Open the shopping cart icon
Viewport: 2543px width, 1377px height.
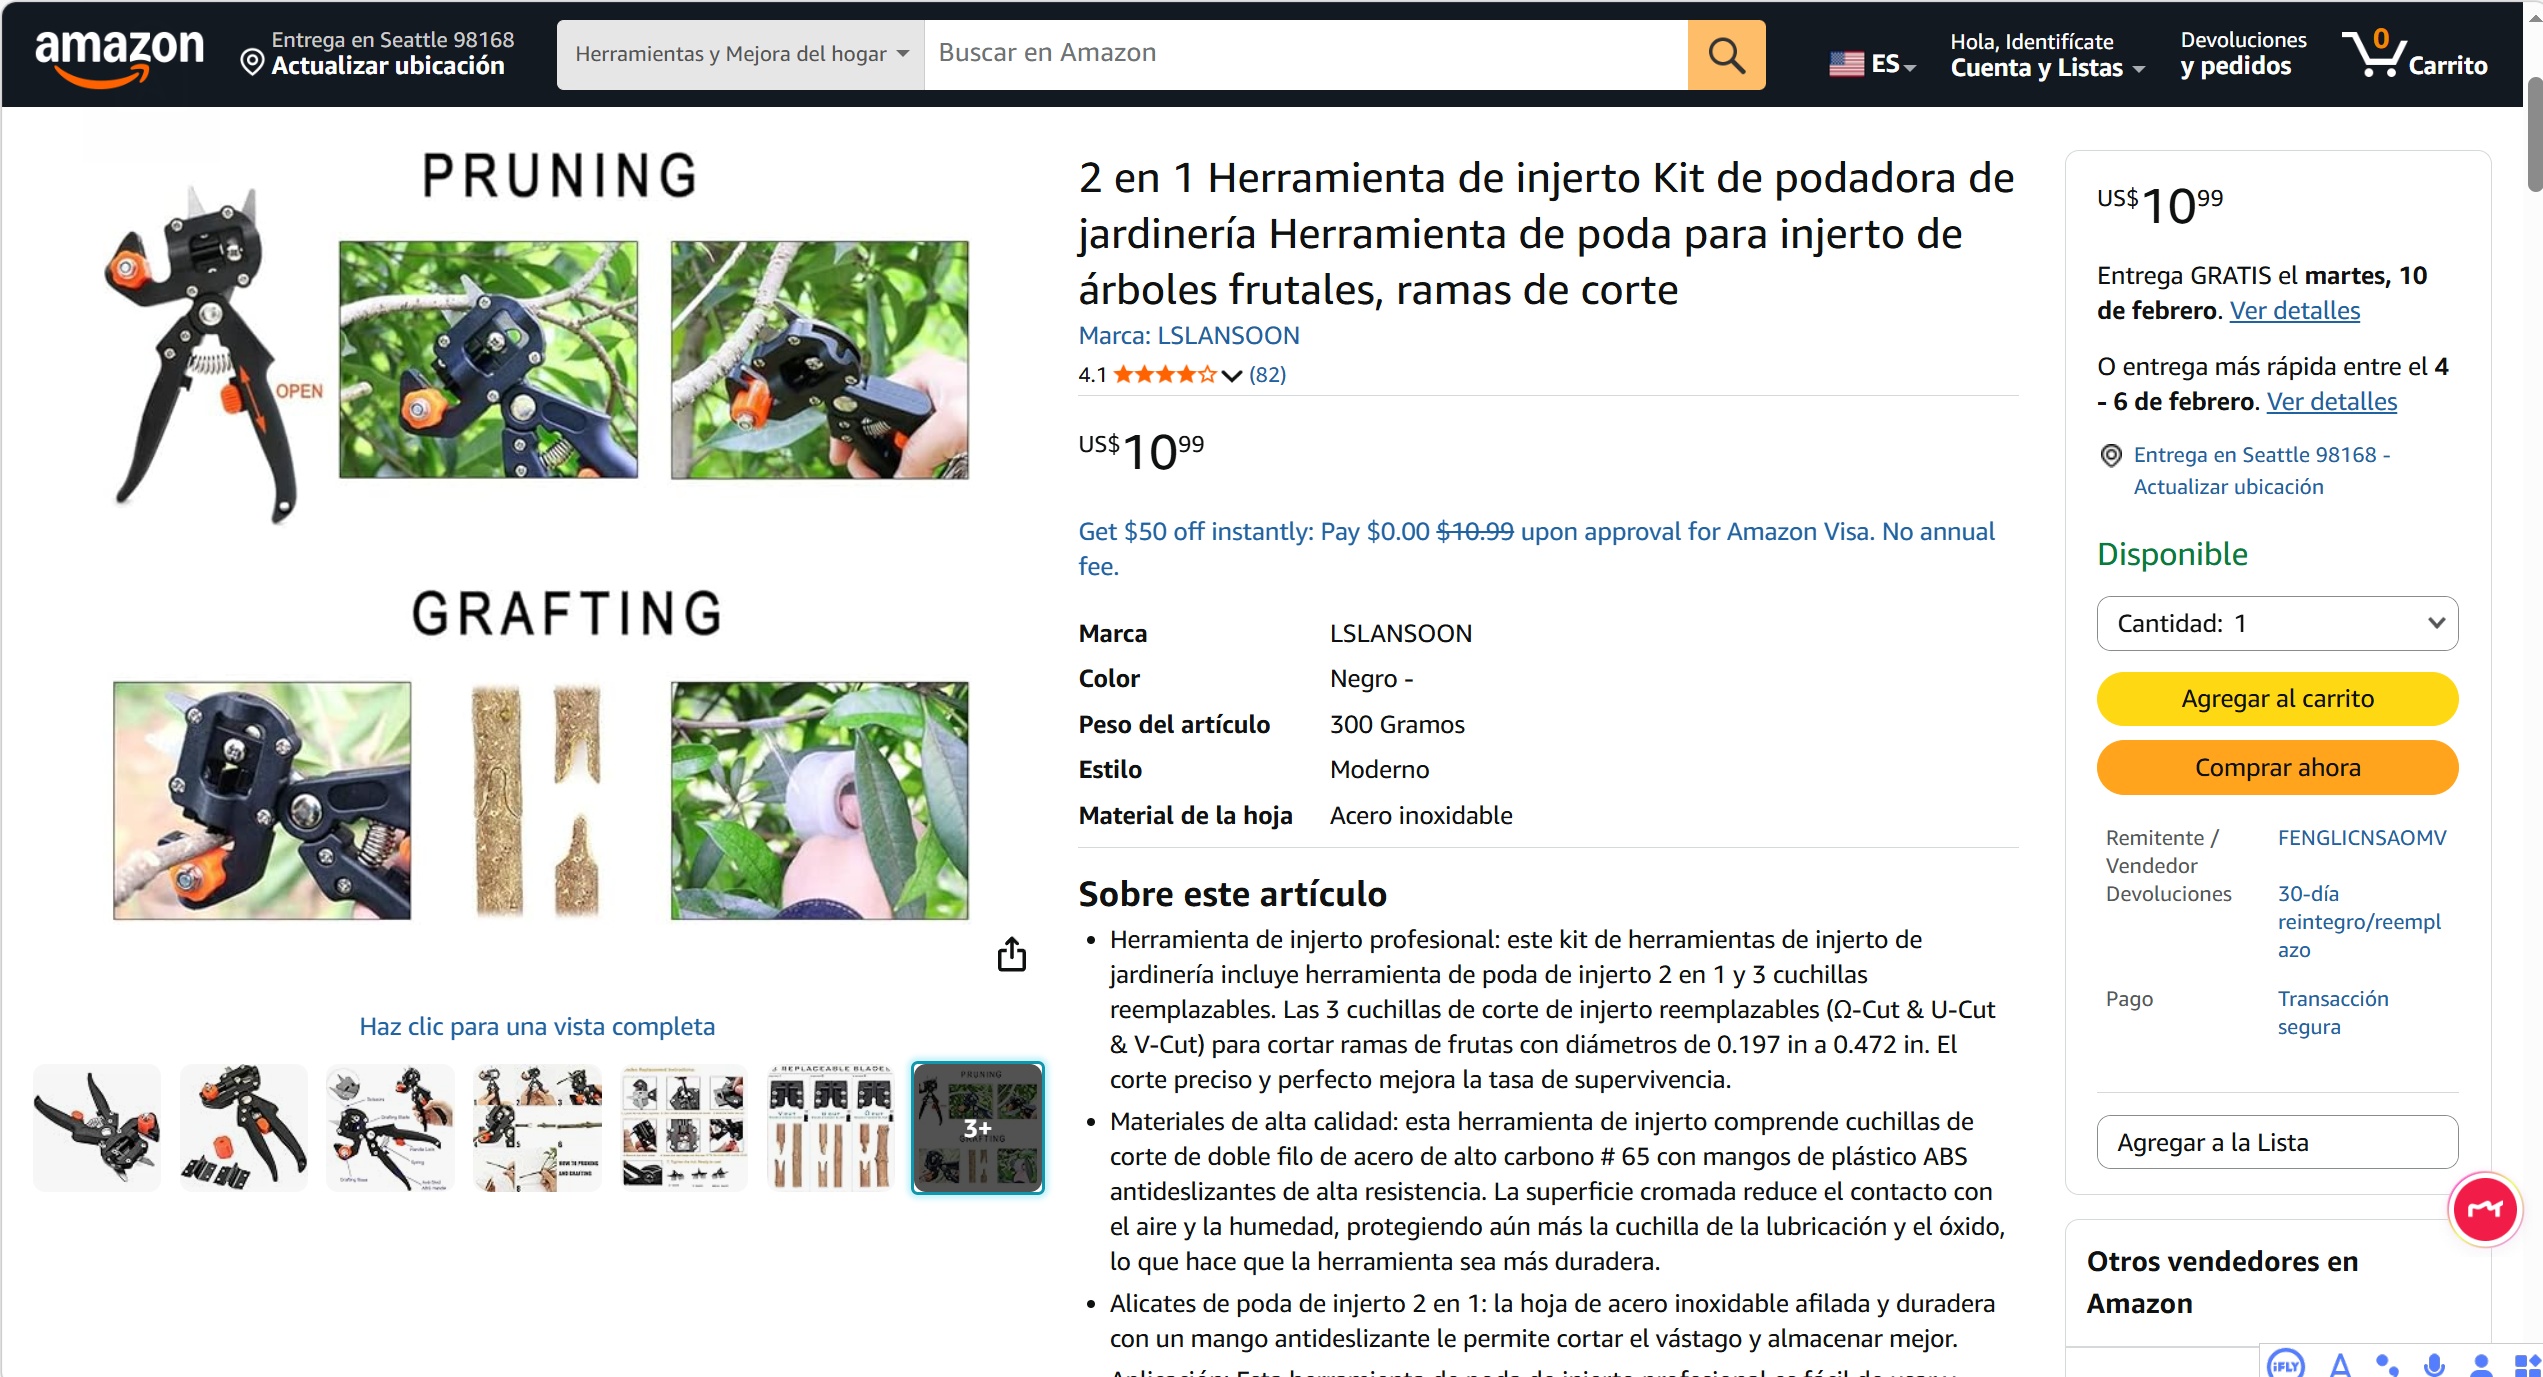[x=2414, y=53]
